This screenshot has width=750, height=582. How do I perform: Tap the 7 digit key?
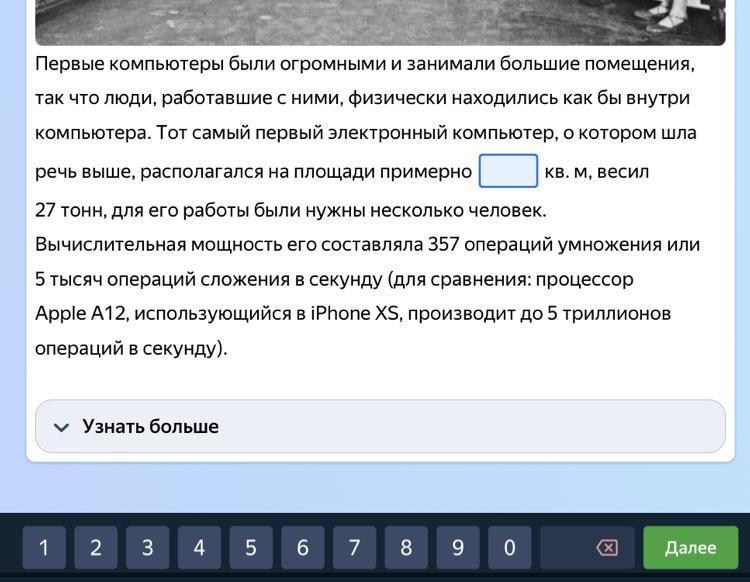[x=354, y=547]
